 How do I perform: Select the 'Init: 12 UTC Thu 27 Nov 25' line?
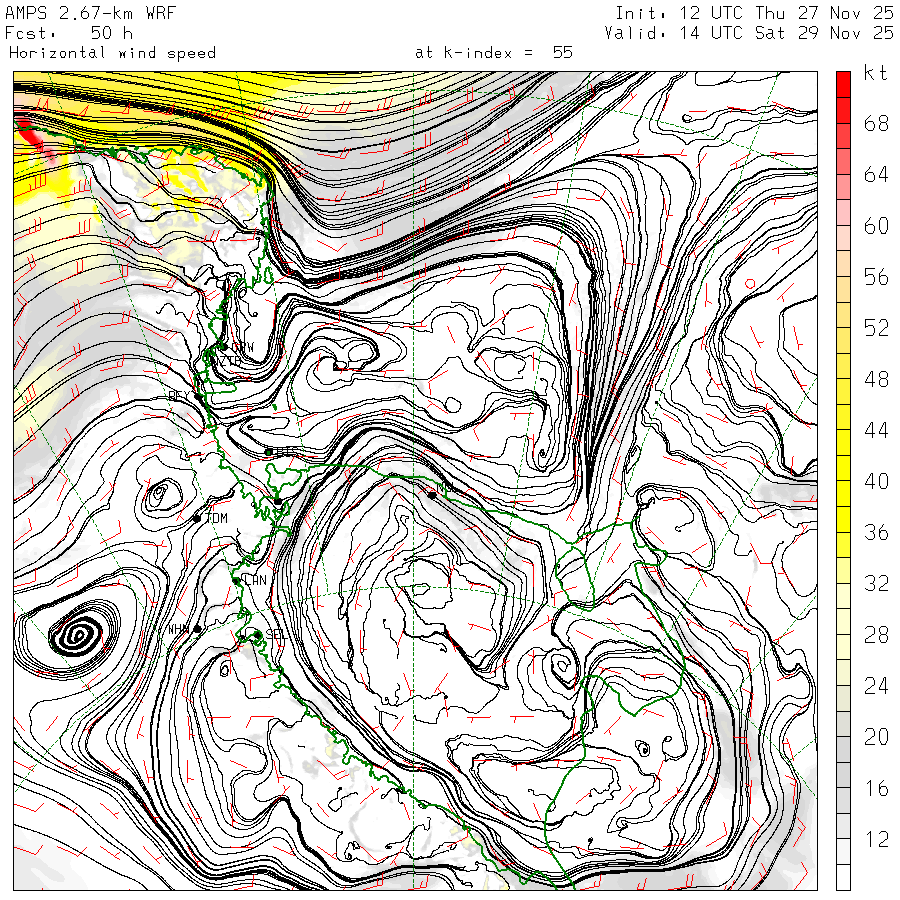[754, 13]
